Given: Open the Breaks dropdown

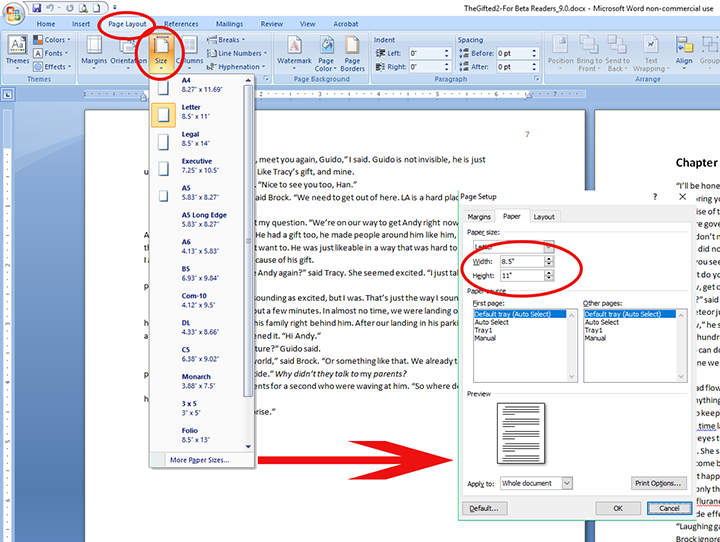Looking at the screenshot, I should click(x=226, y=40).
